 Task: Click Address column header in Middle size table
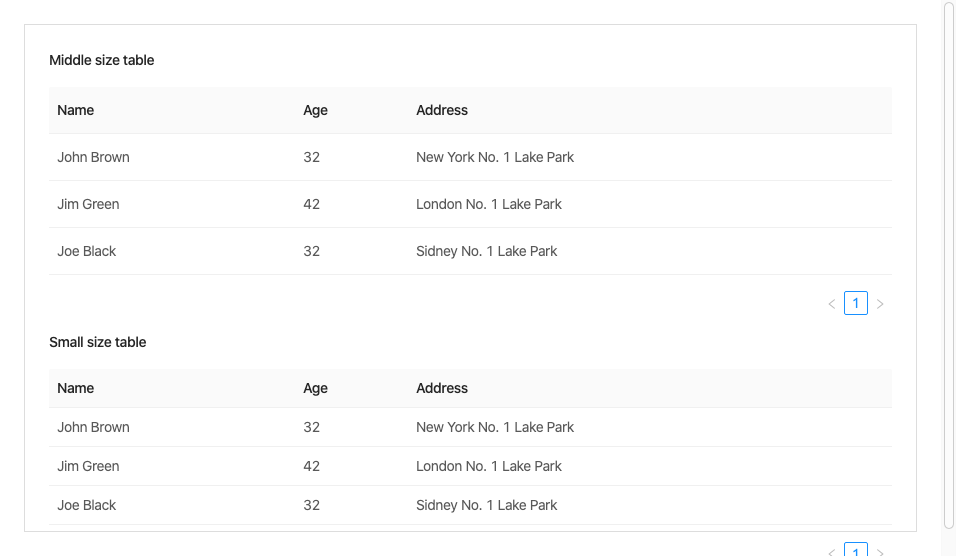[442, 110]
